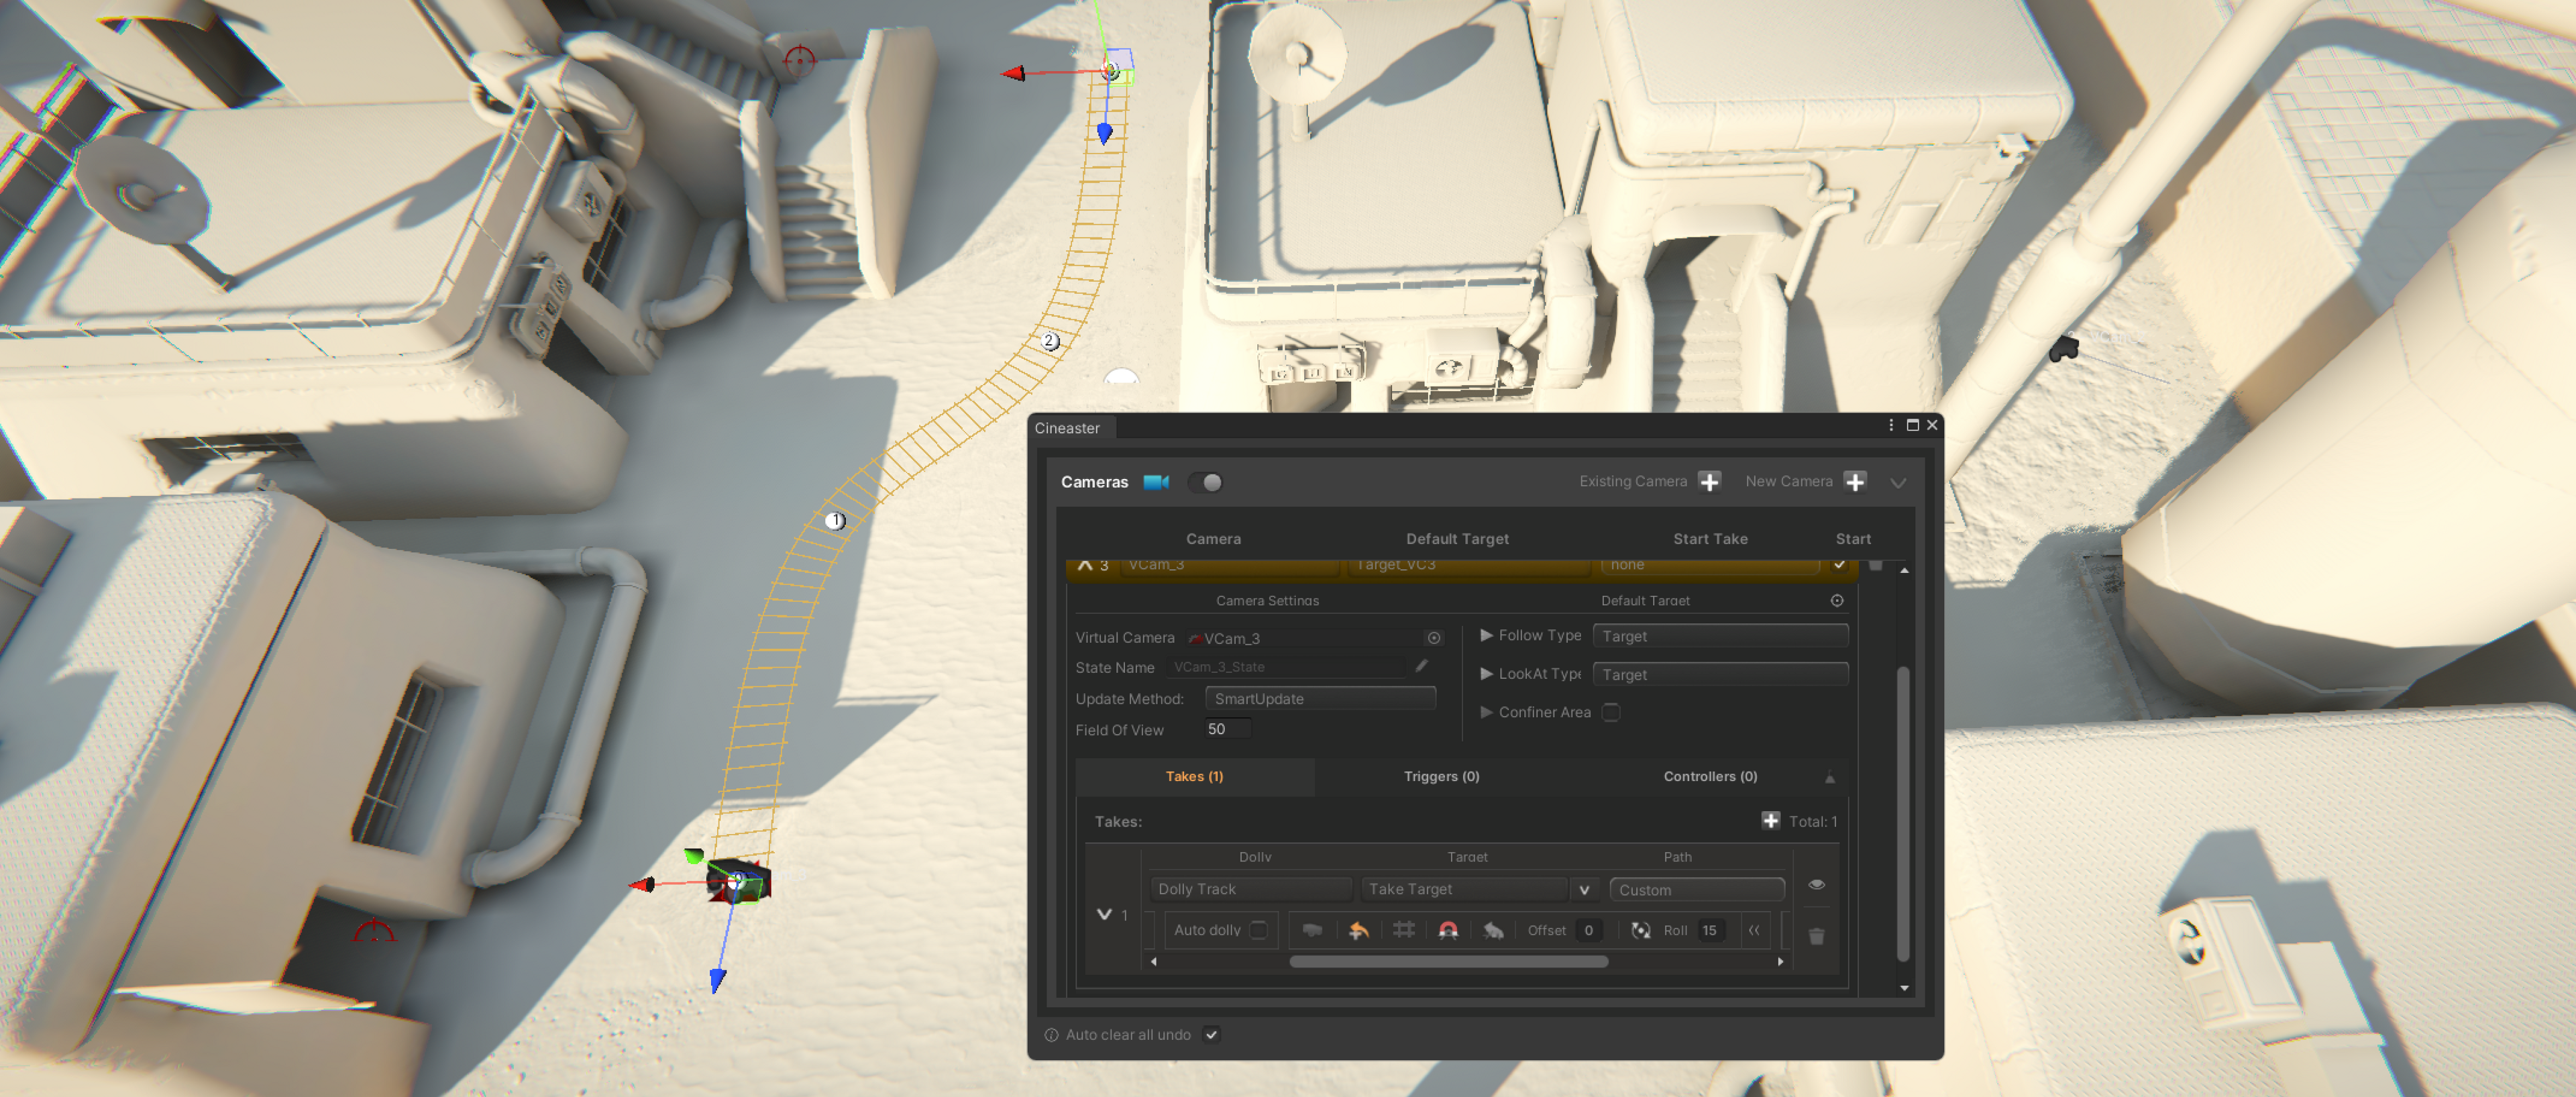Click the orange curved arrow icon
2576x1097 pixels.
tap(1358, 930)
